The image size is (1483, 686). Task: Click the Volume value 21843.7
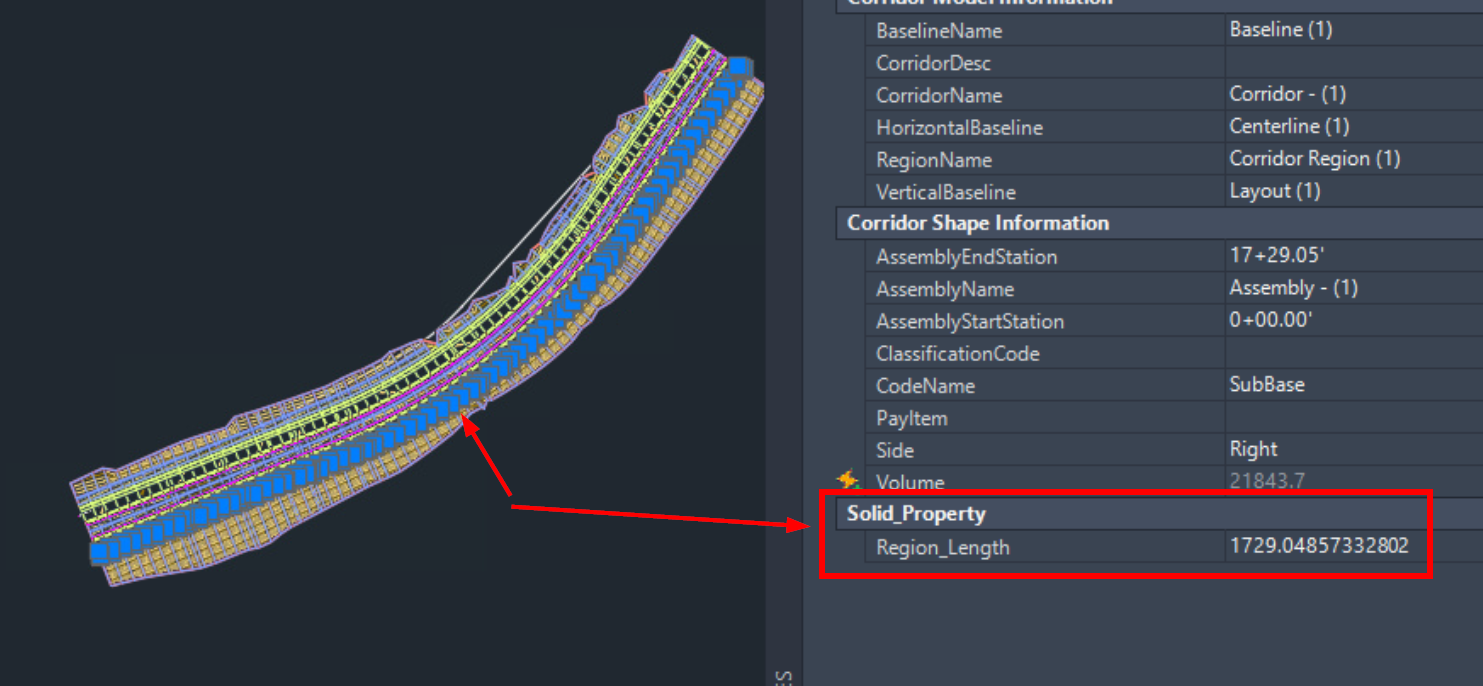(x=1267, y=481)
